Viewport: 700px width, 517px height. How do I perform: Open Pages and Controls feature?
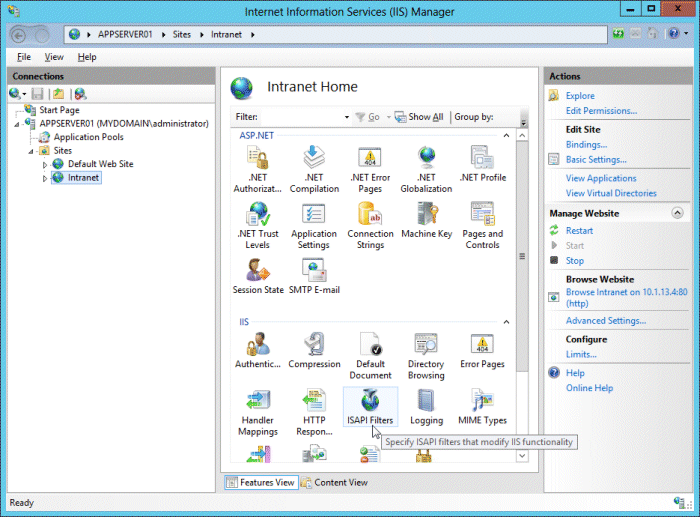(483, 225)
